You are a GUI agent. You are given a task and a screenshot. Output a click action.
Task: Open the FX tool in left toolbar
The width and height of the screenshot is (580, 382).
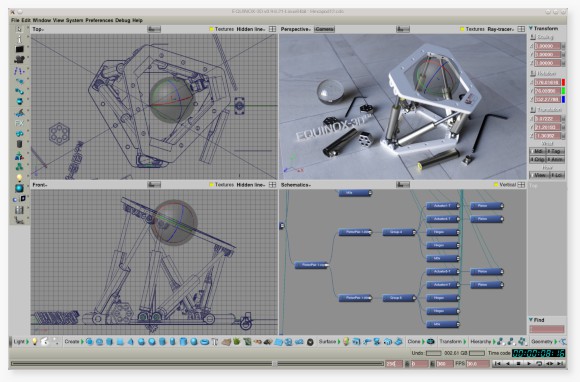(x=19, y=123)
